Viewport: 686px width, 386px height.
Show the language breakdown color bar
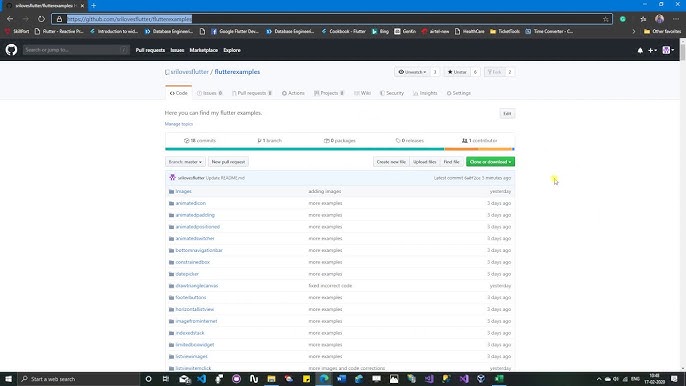tap(340, 149)
